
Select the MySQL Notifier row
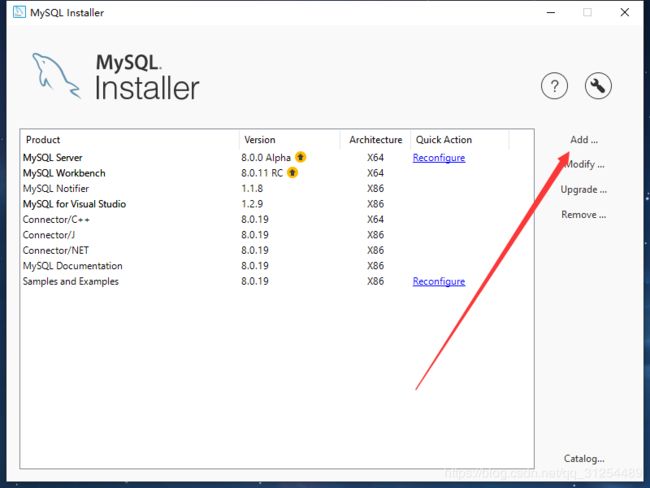click(276, 188)
